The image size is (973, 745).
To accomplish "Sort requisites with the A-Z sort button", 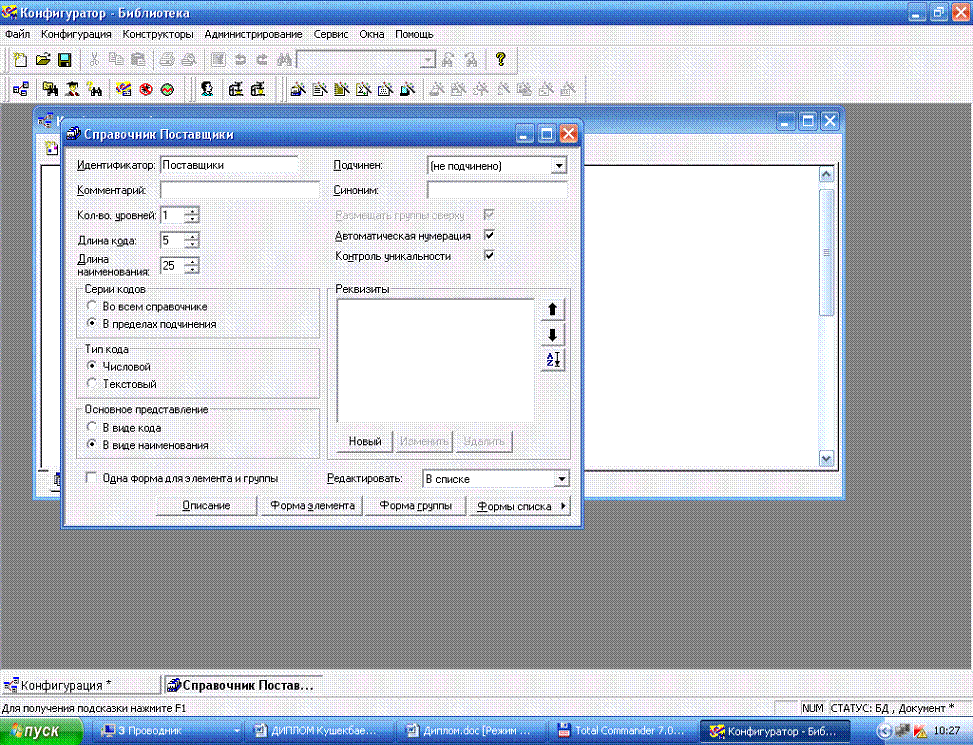I will point(553,360).
